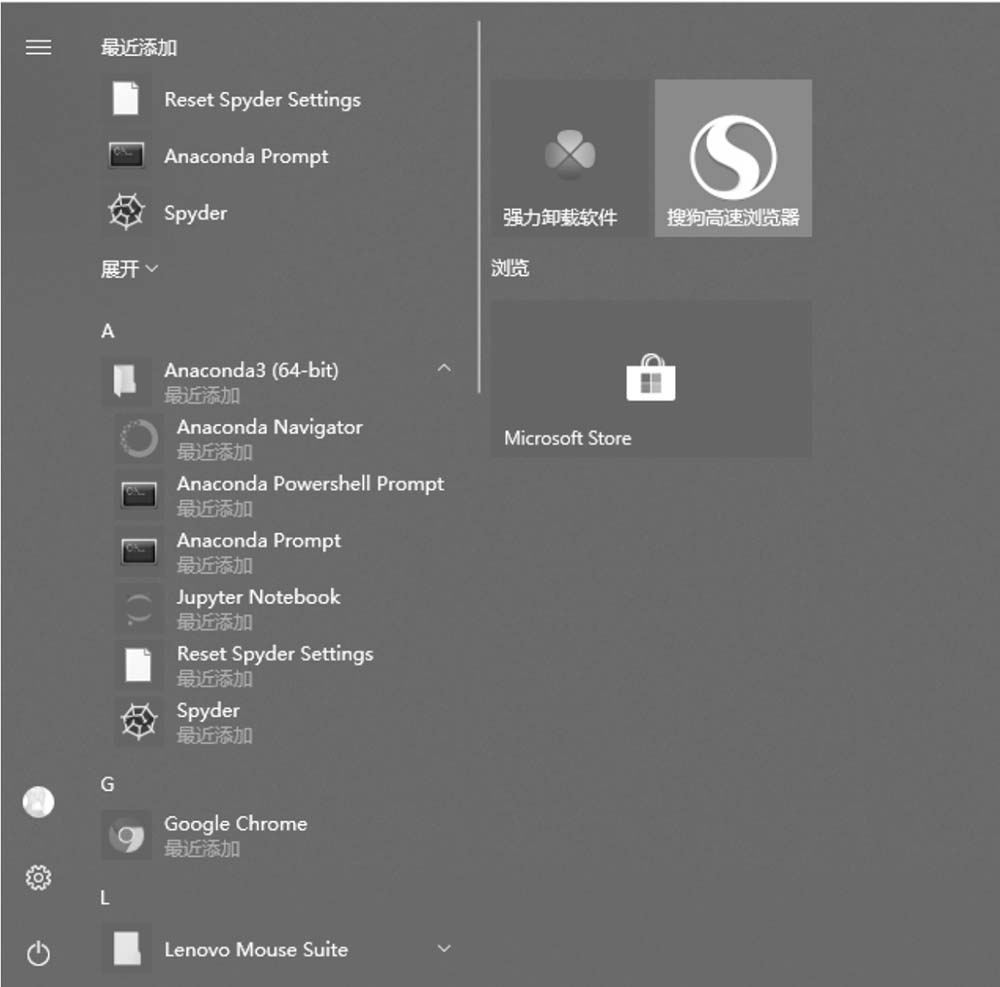Click the 最近添加 list heading
The height and width of the screenshot is (987, 1000).
[138, 47]
